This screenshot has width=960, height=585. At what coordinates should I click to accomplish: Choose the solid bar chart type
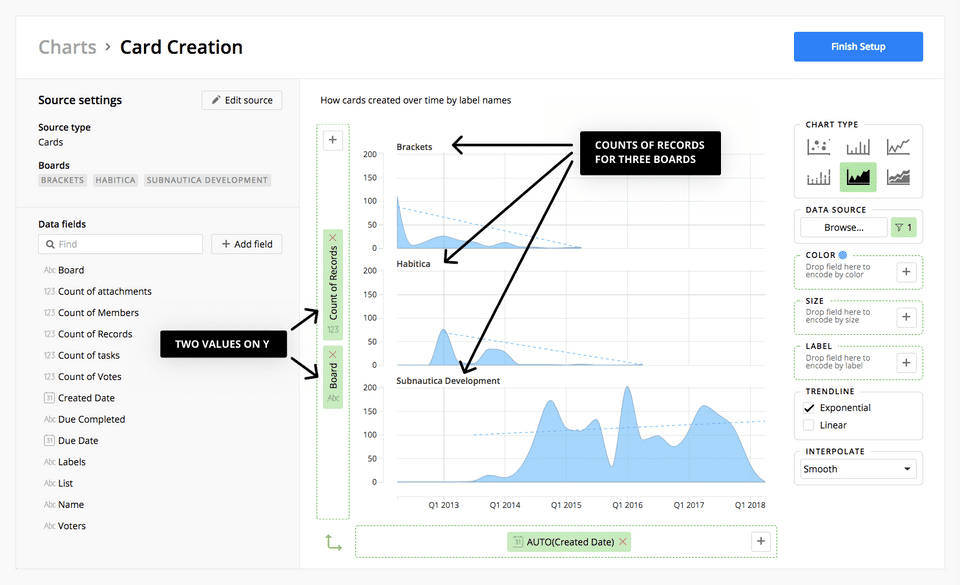858,147
